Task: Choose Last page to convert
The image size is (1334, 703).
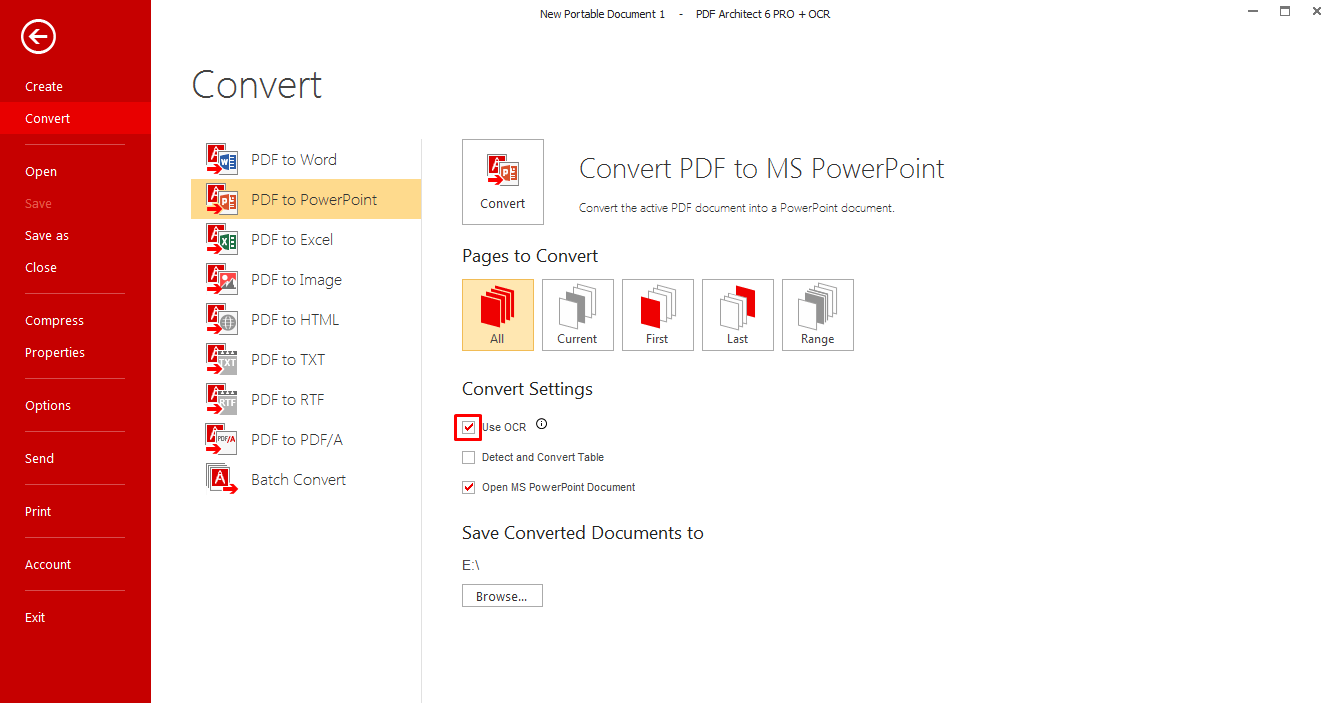Action: click(738, 315)
